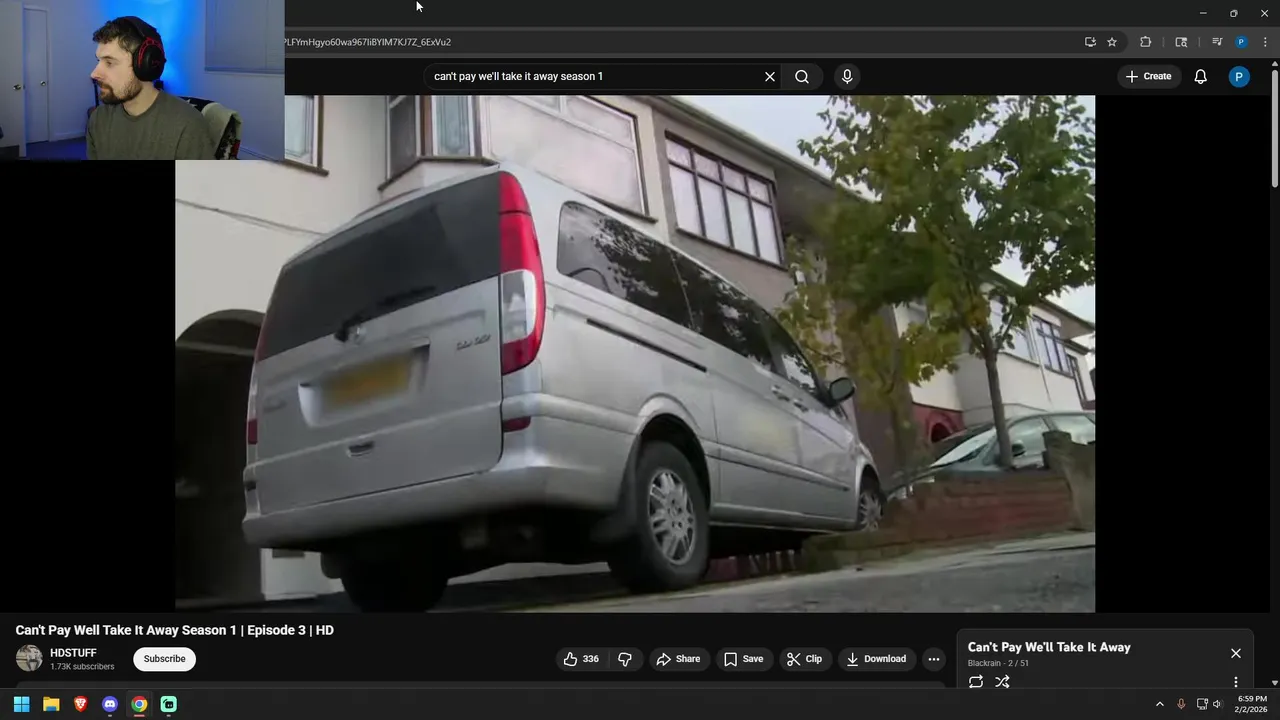
Task: Open File Explorer from the taskbar
Action: [51, 704]
